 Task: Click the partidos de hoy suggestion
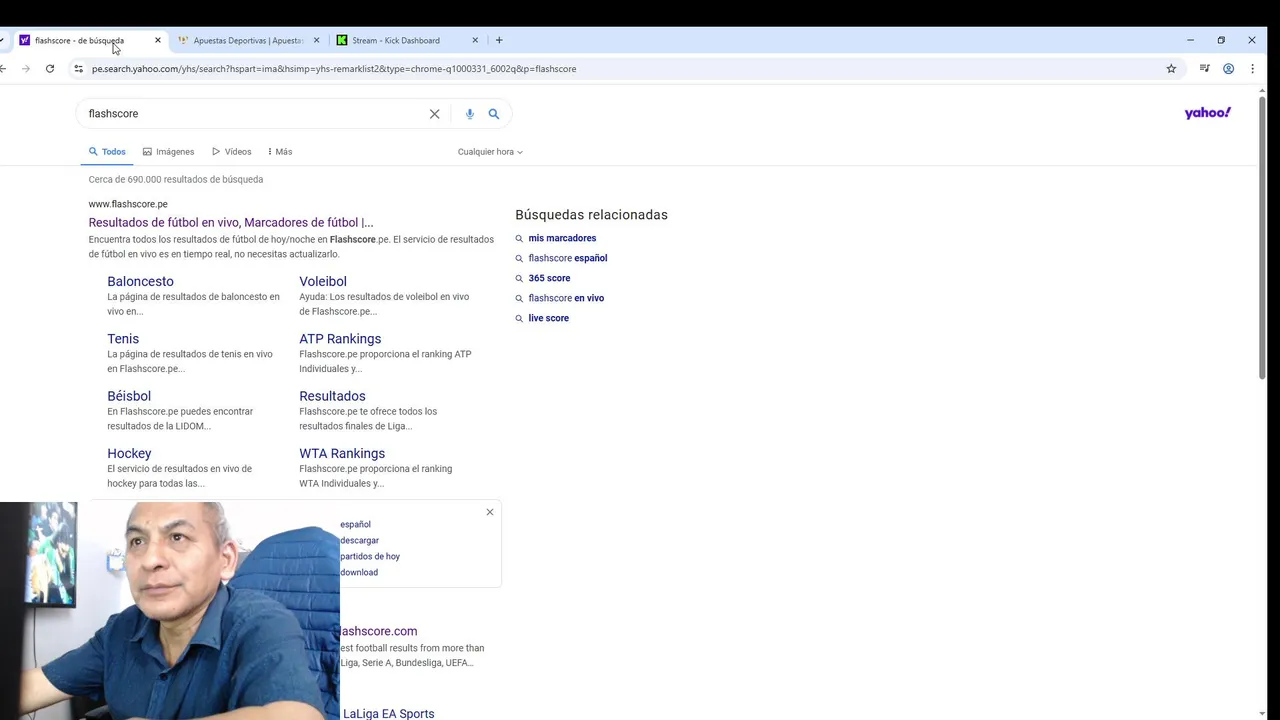370,556
